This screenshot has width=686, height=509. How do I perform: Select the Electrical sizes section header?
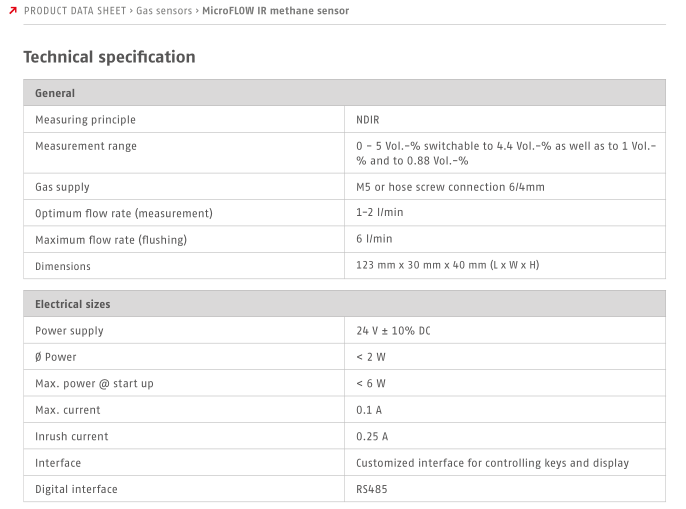point(344,304)
